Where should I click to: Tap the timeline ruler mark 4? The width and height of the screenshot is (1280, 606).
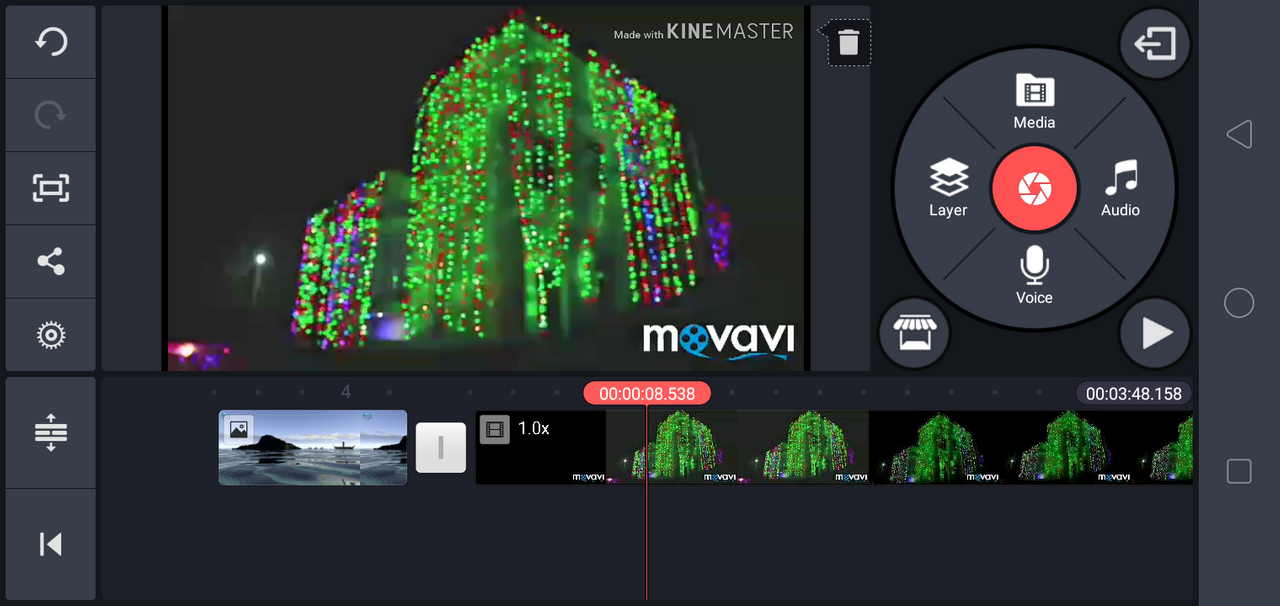[346, 392]
